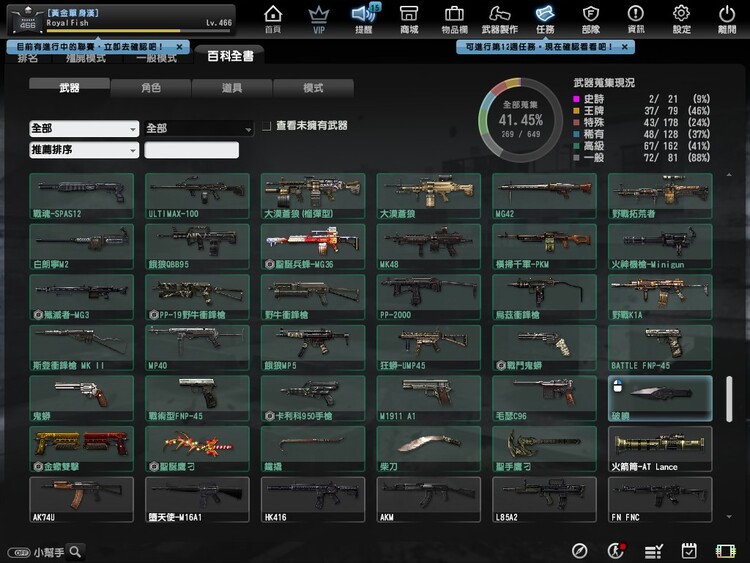Select the 火箭筒-AT Lance card
Screen dimensions: 750x563
coord(660,449)
